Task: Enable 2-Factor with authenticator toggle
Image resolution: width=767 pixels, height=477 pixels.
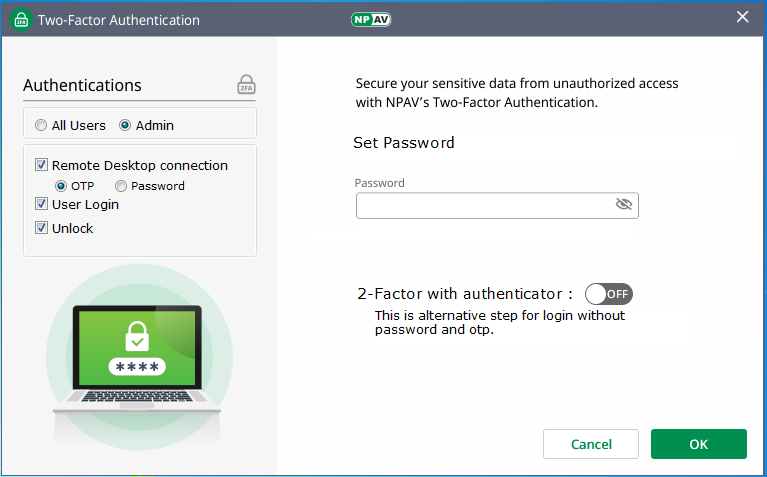Action: coord(609,294)
